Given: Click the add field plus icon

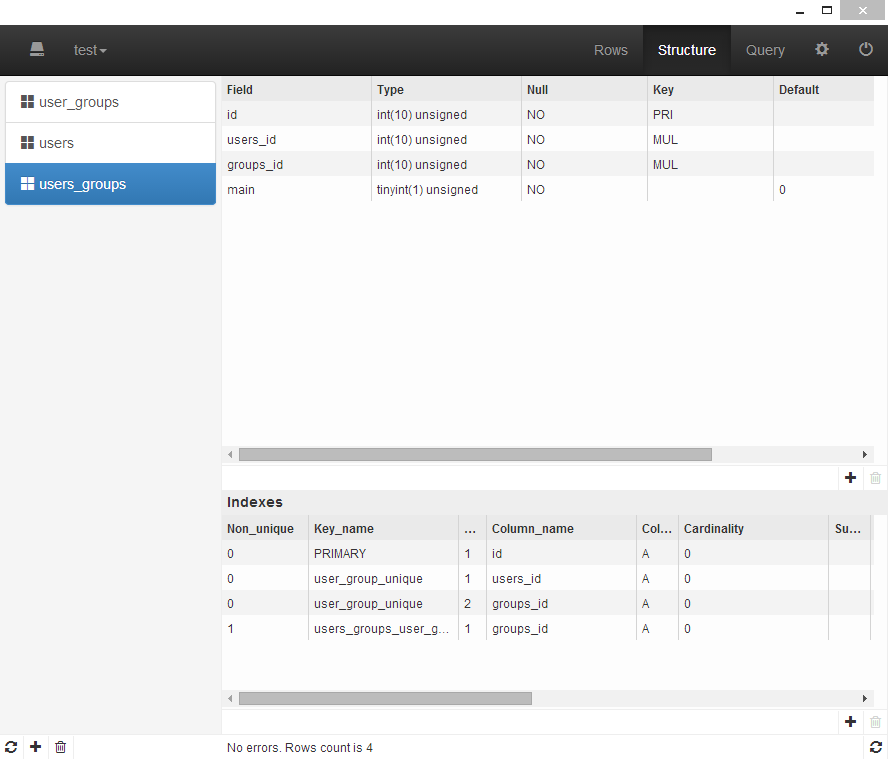Looking at the screenshot, I should pos(851,478).
